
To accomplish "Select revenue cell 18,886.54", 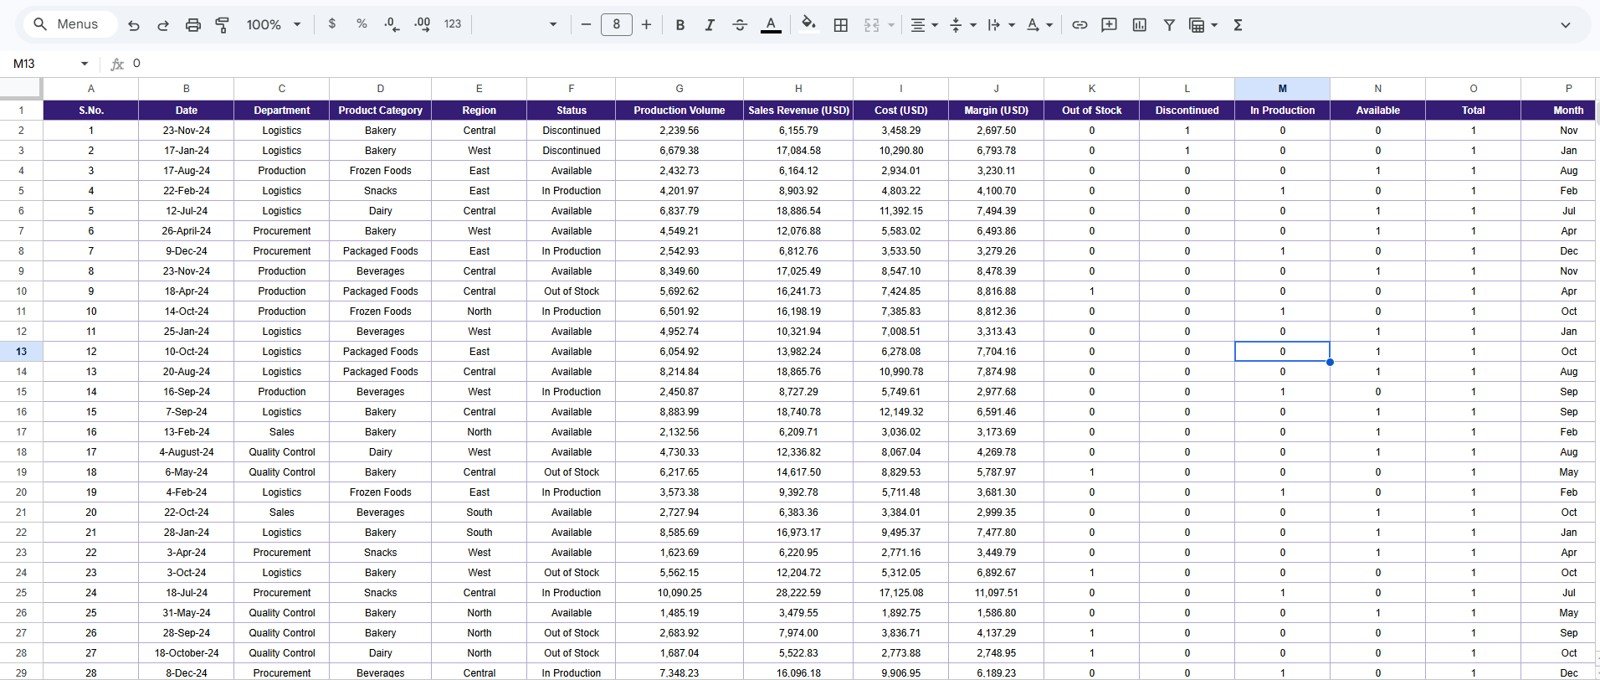I will (x=798, y=211).
